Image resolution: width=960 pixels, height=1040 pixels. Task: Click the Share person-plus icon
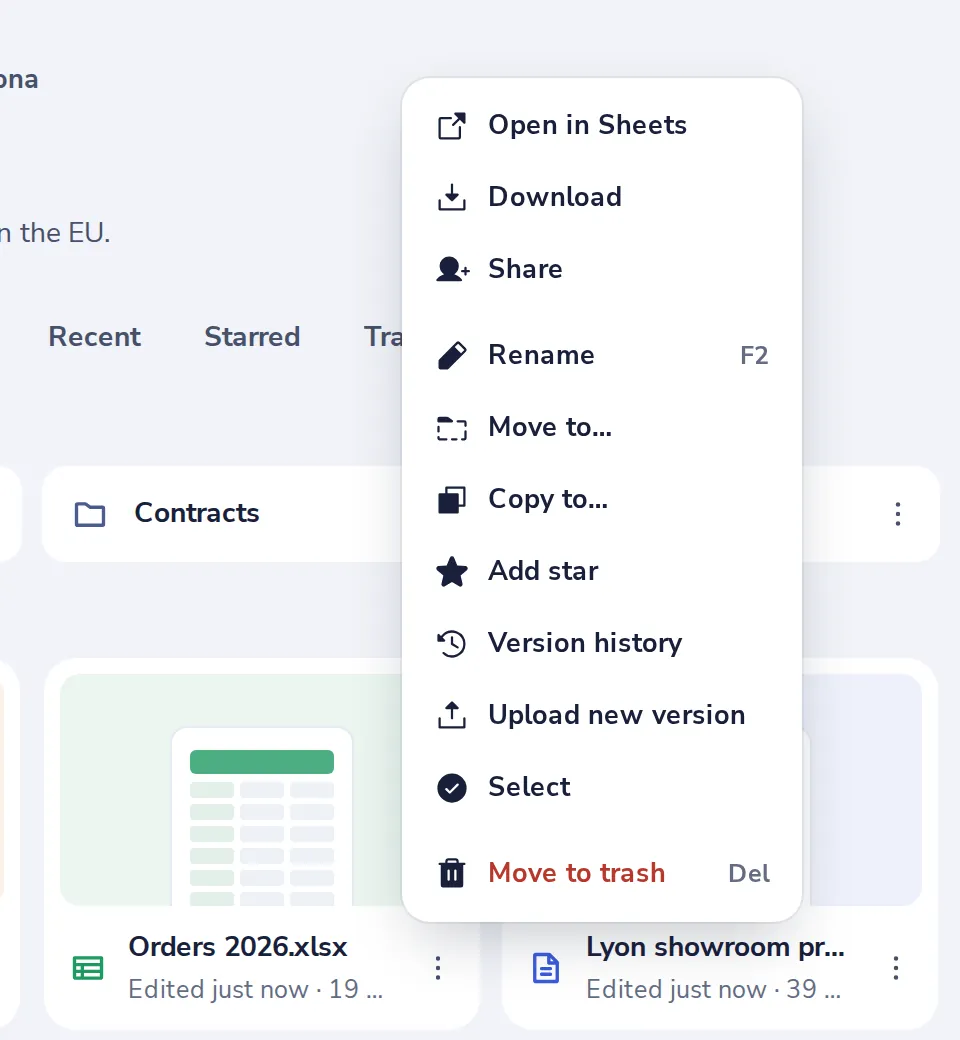point(453,269)
